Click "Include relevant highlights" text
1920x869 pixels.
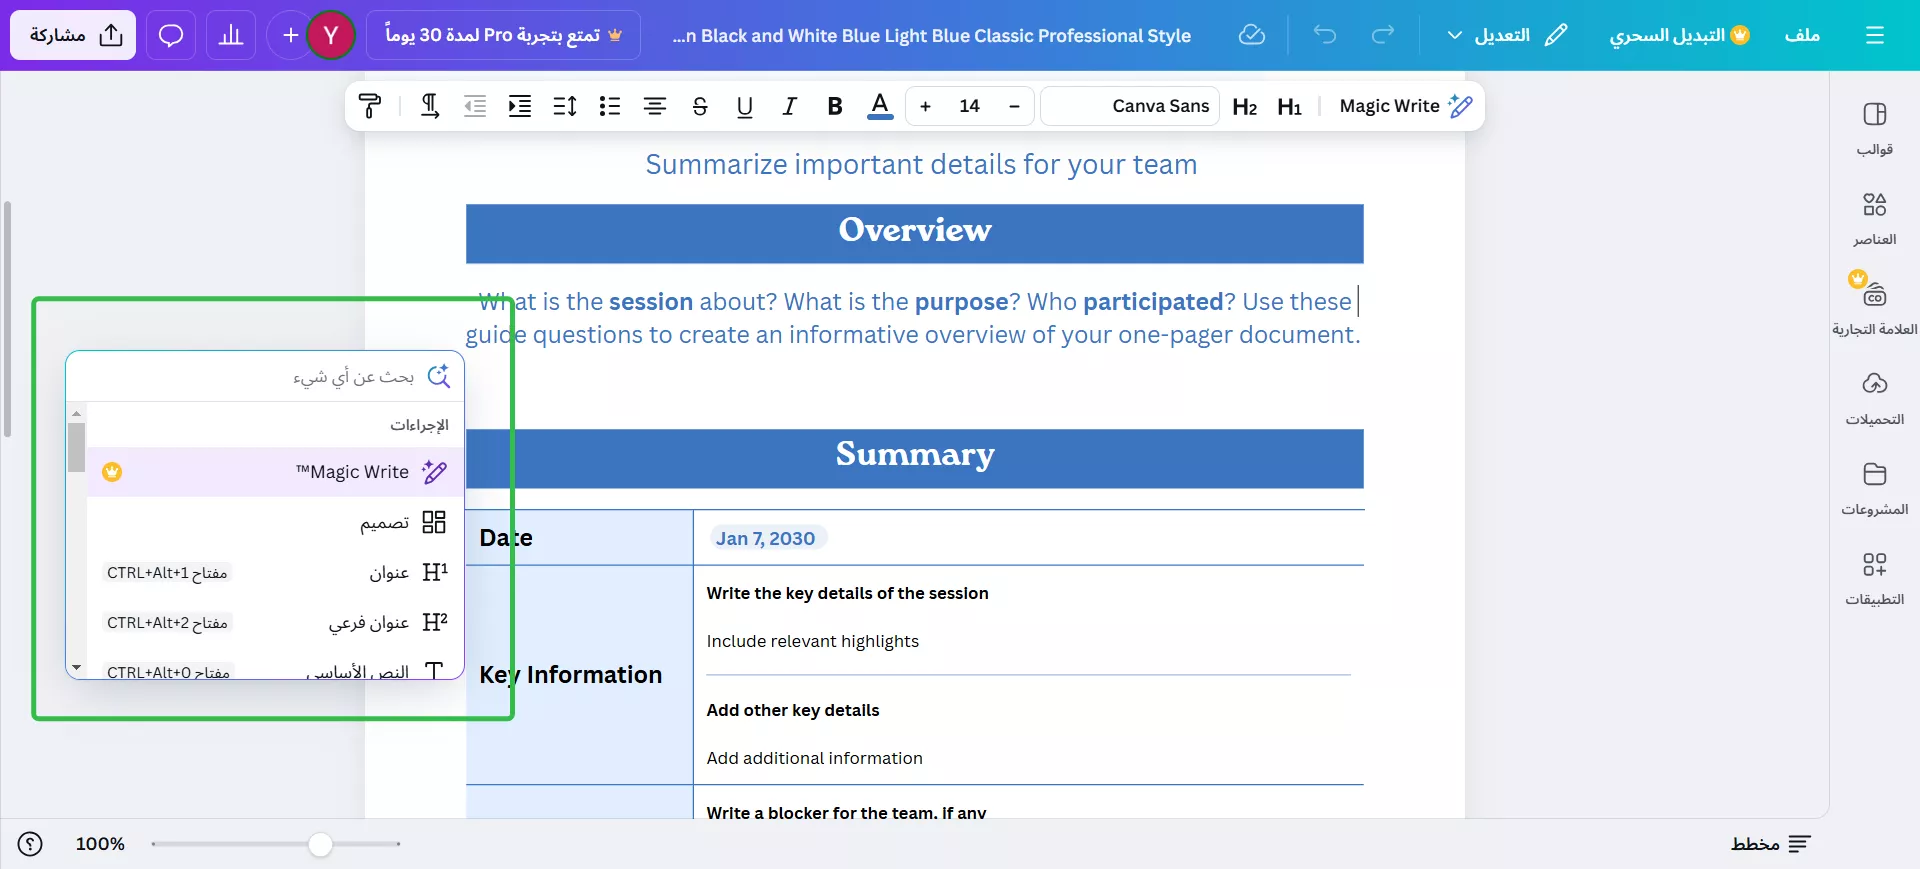click(x=812, y=641)
